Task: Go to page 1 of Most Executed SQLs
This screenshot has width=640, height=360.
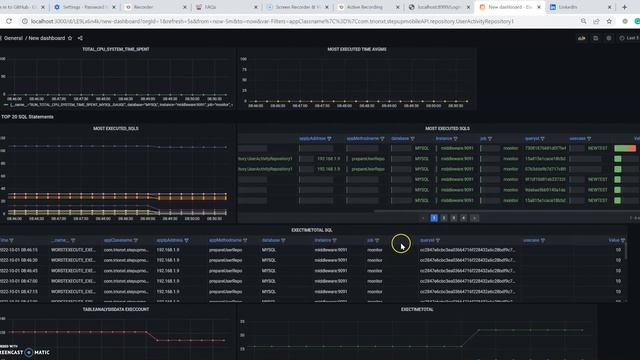Action: point(434,218)
